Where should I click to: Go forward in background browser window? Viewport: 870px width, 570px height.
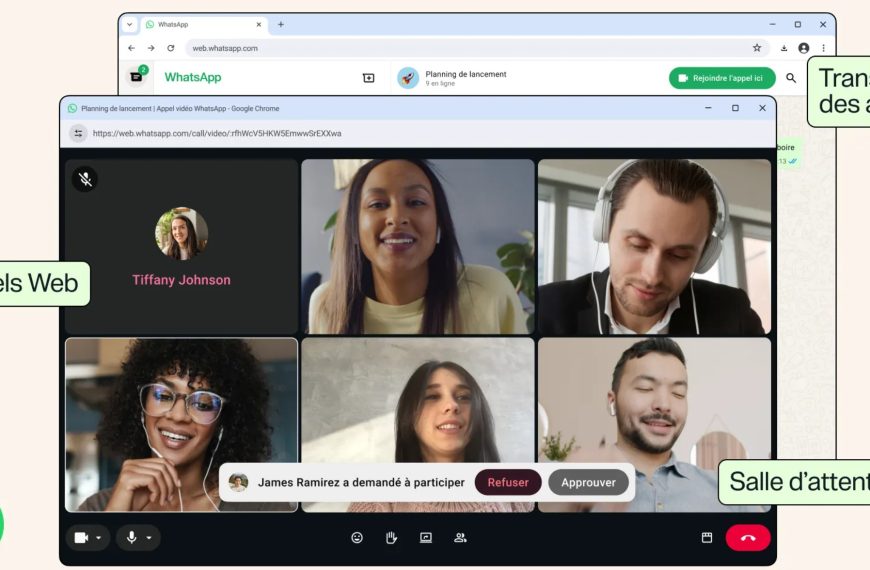(151, 48)
